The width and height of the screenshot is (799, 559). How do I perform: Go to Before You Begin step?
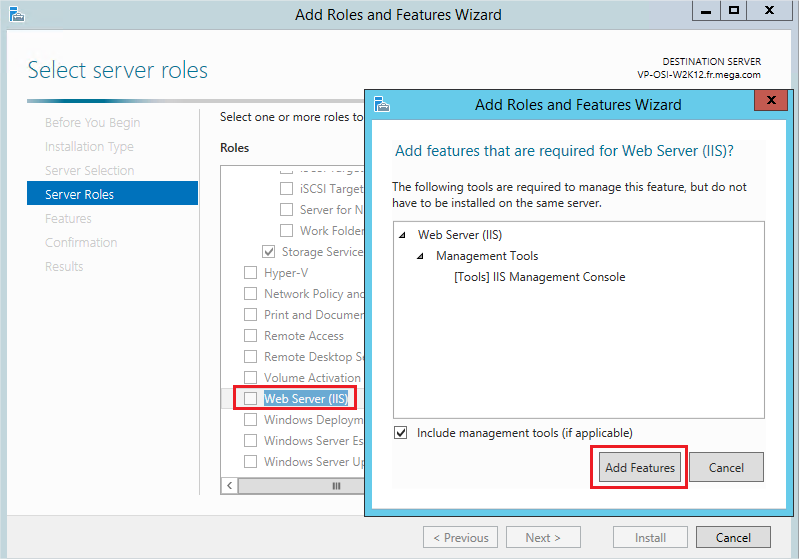click(92, 123)
